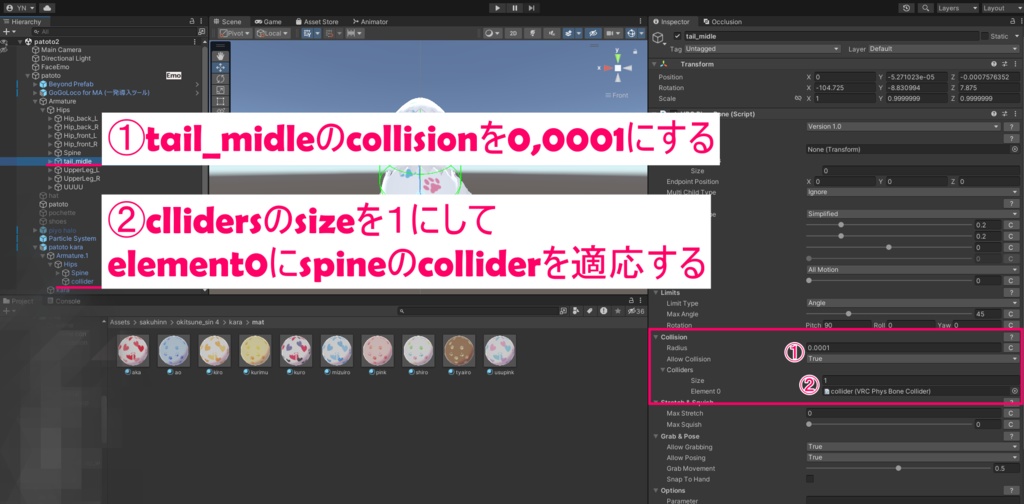Toggle Scale constrained proportions link icon
The height and width of the screenshot is (504, 1024).
pyautogui.click(x=797, y=99)
